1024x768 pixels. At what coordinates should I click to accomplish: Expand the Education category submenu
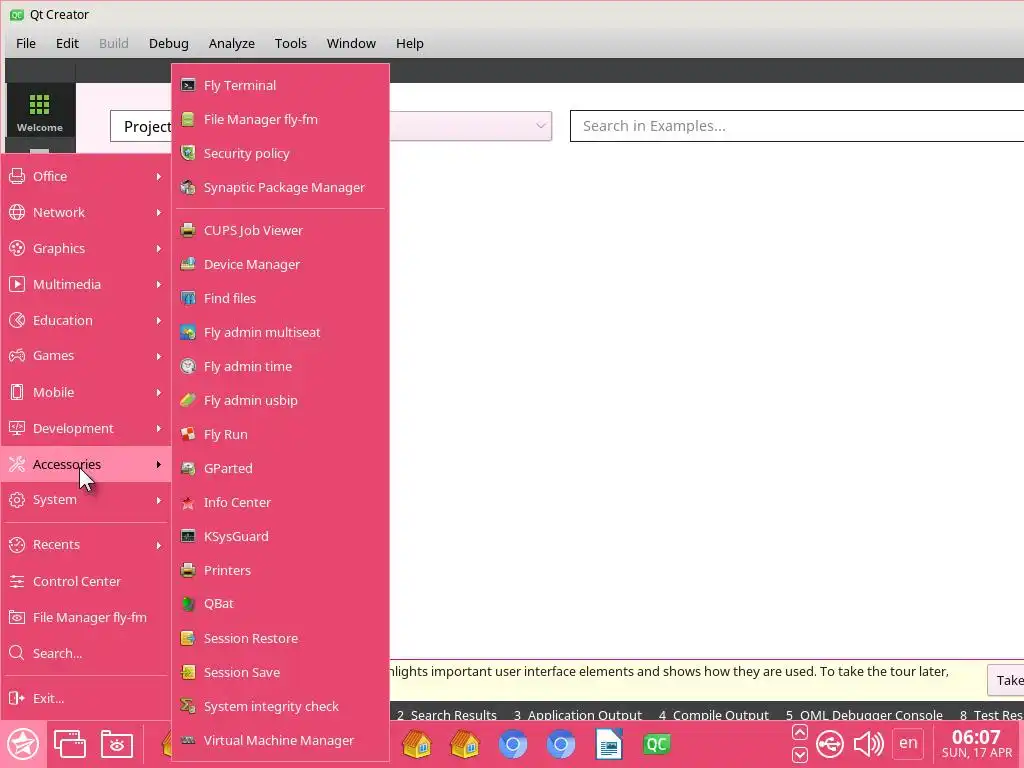86,320
